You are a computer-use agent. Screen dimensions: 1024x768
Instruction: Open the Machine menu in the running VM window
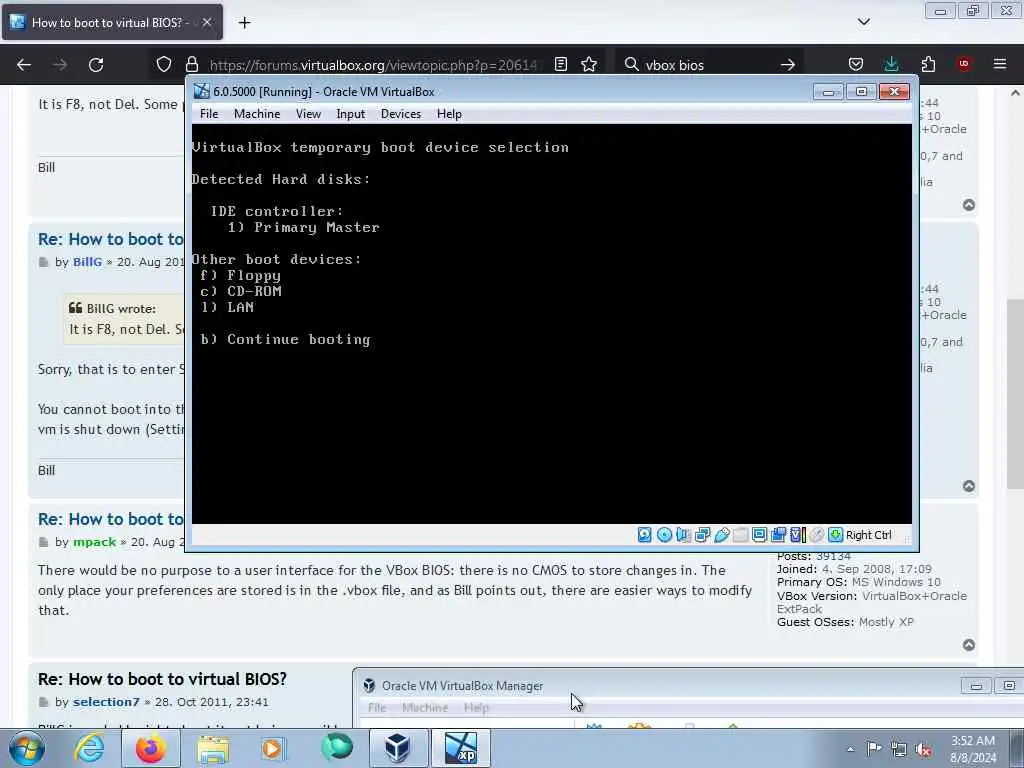click(x=257, y=114)
